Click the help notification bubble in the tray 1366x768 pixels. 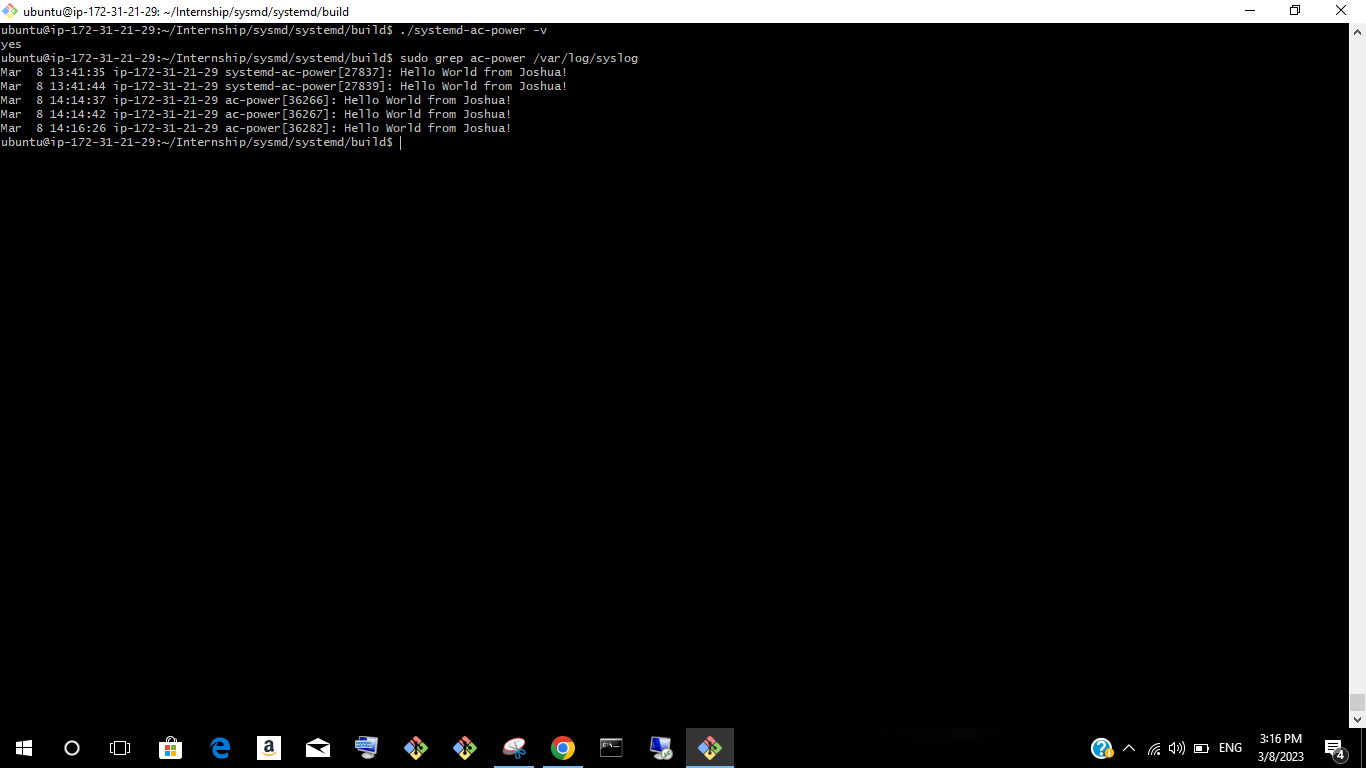click(x=1101, y=747)
